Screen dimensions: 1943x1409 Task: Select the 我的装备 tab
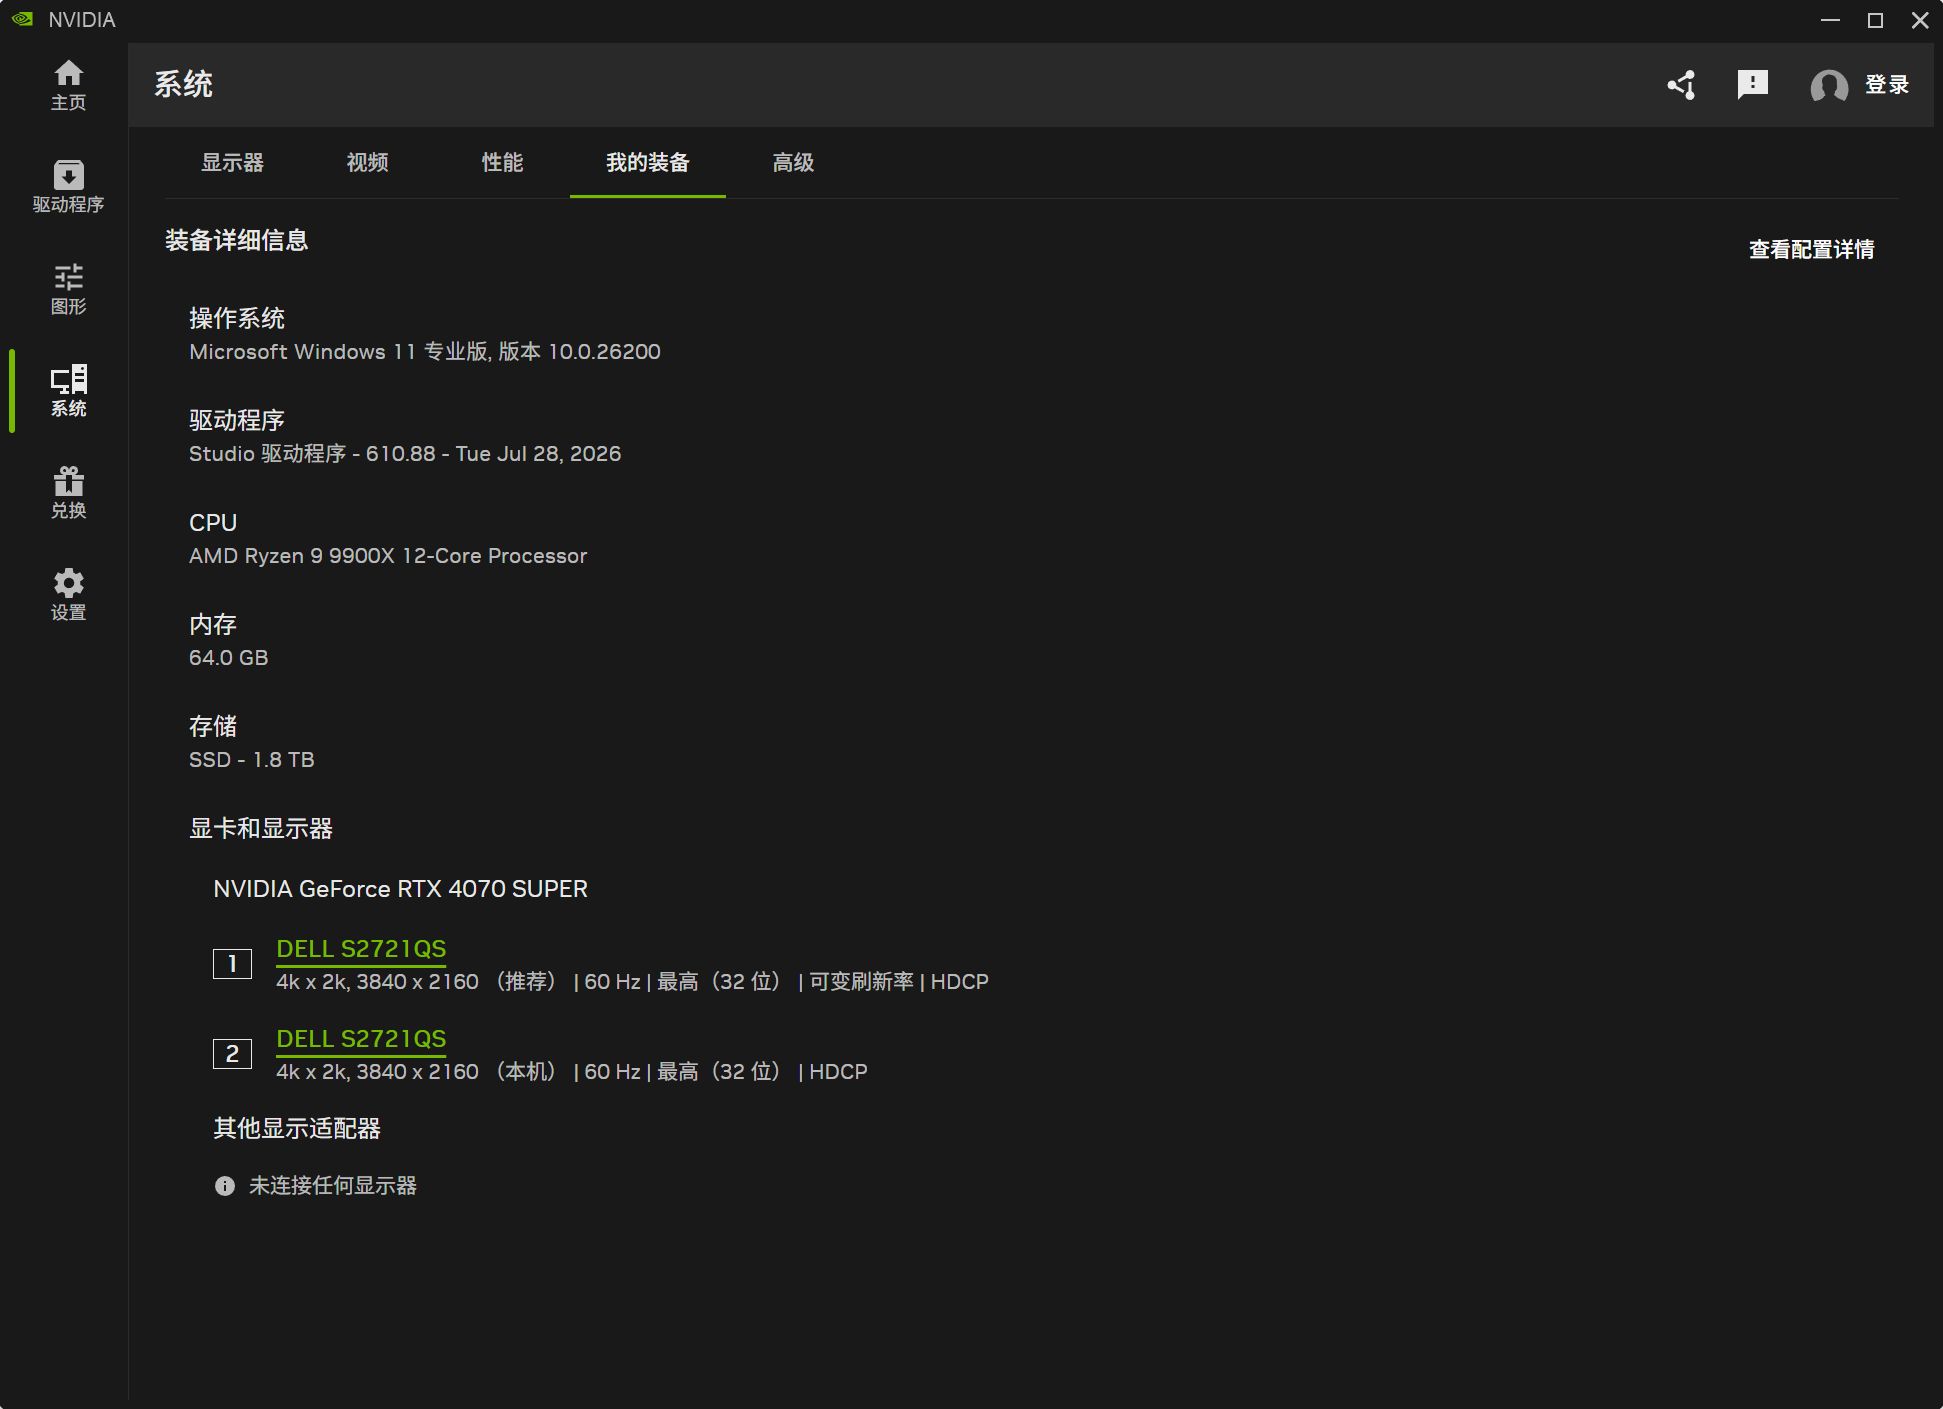point(648,163)
